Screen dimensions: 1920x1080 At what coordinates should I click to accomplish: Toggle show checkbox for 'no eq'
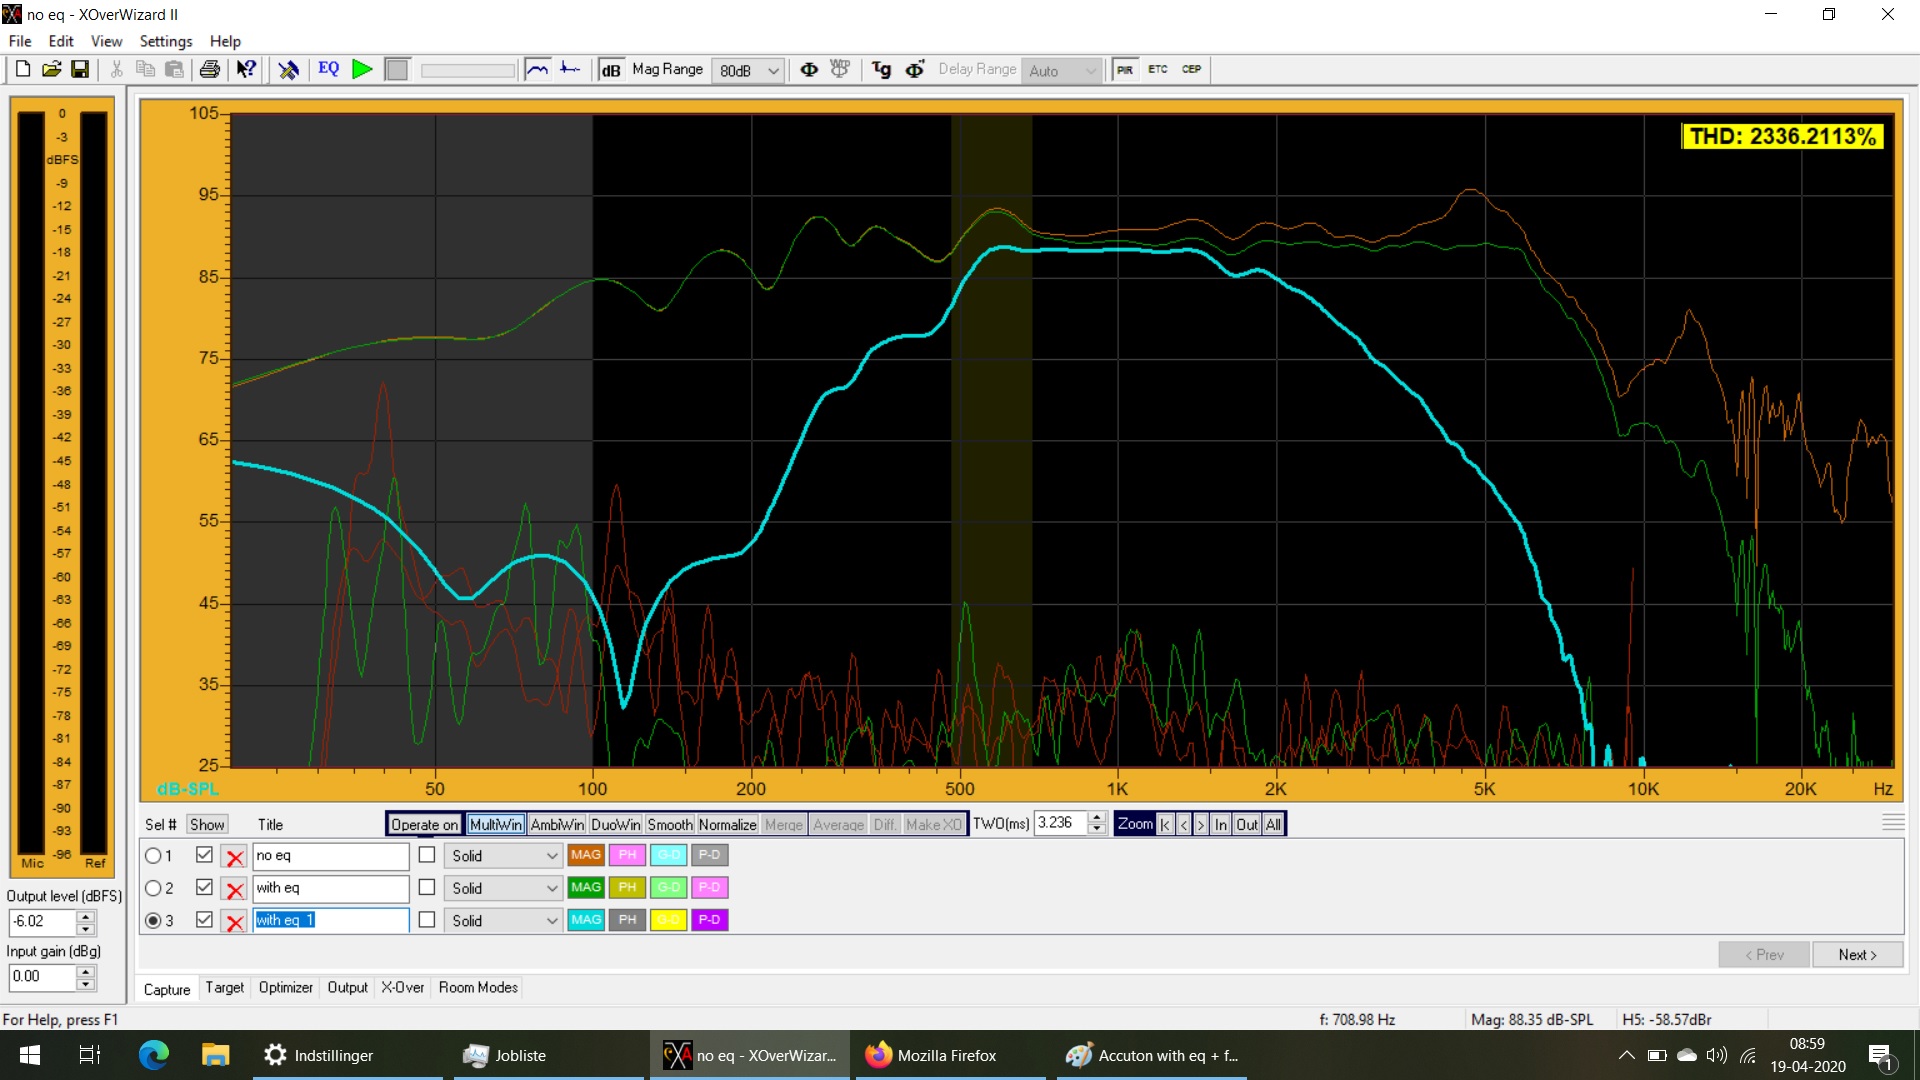(x=205, y=855)
